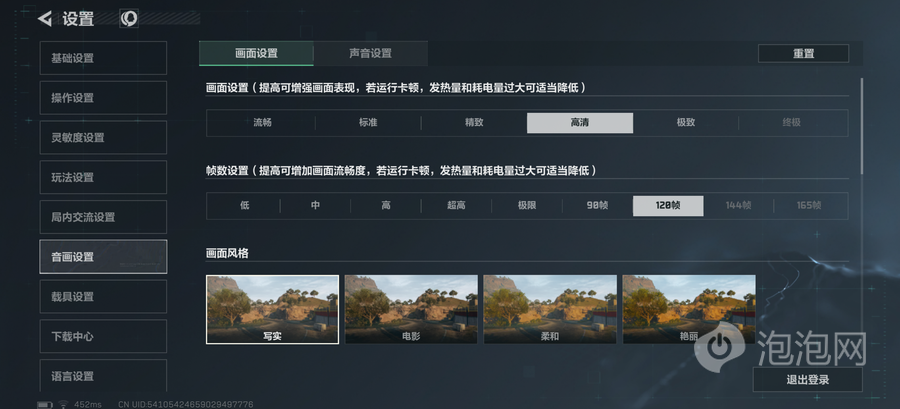The height and width of the screenshot is (409, 900).
Task: Open 灵敏度设置 sidebar item
Action: 103,138
